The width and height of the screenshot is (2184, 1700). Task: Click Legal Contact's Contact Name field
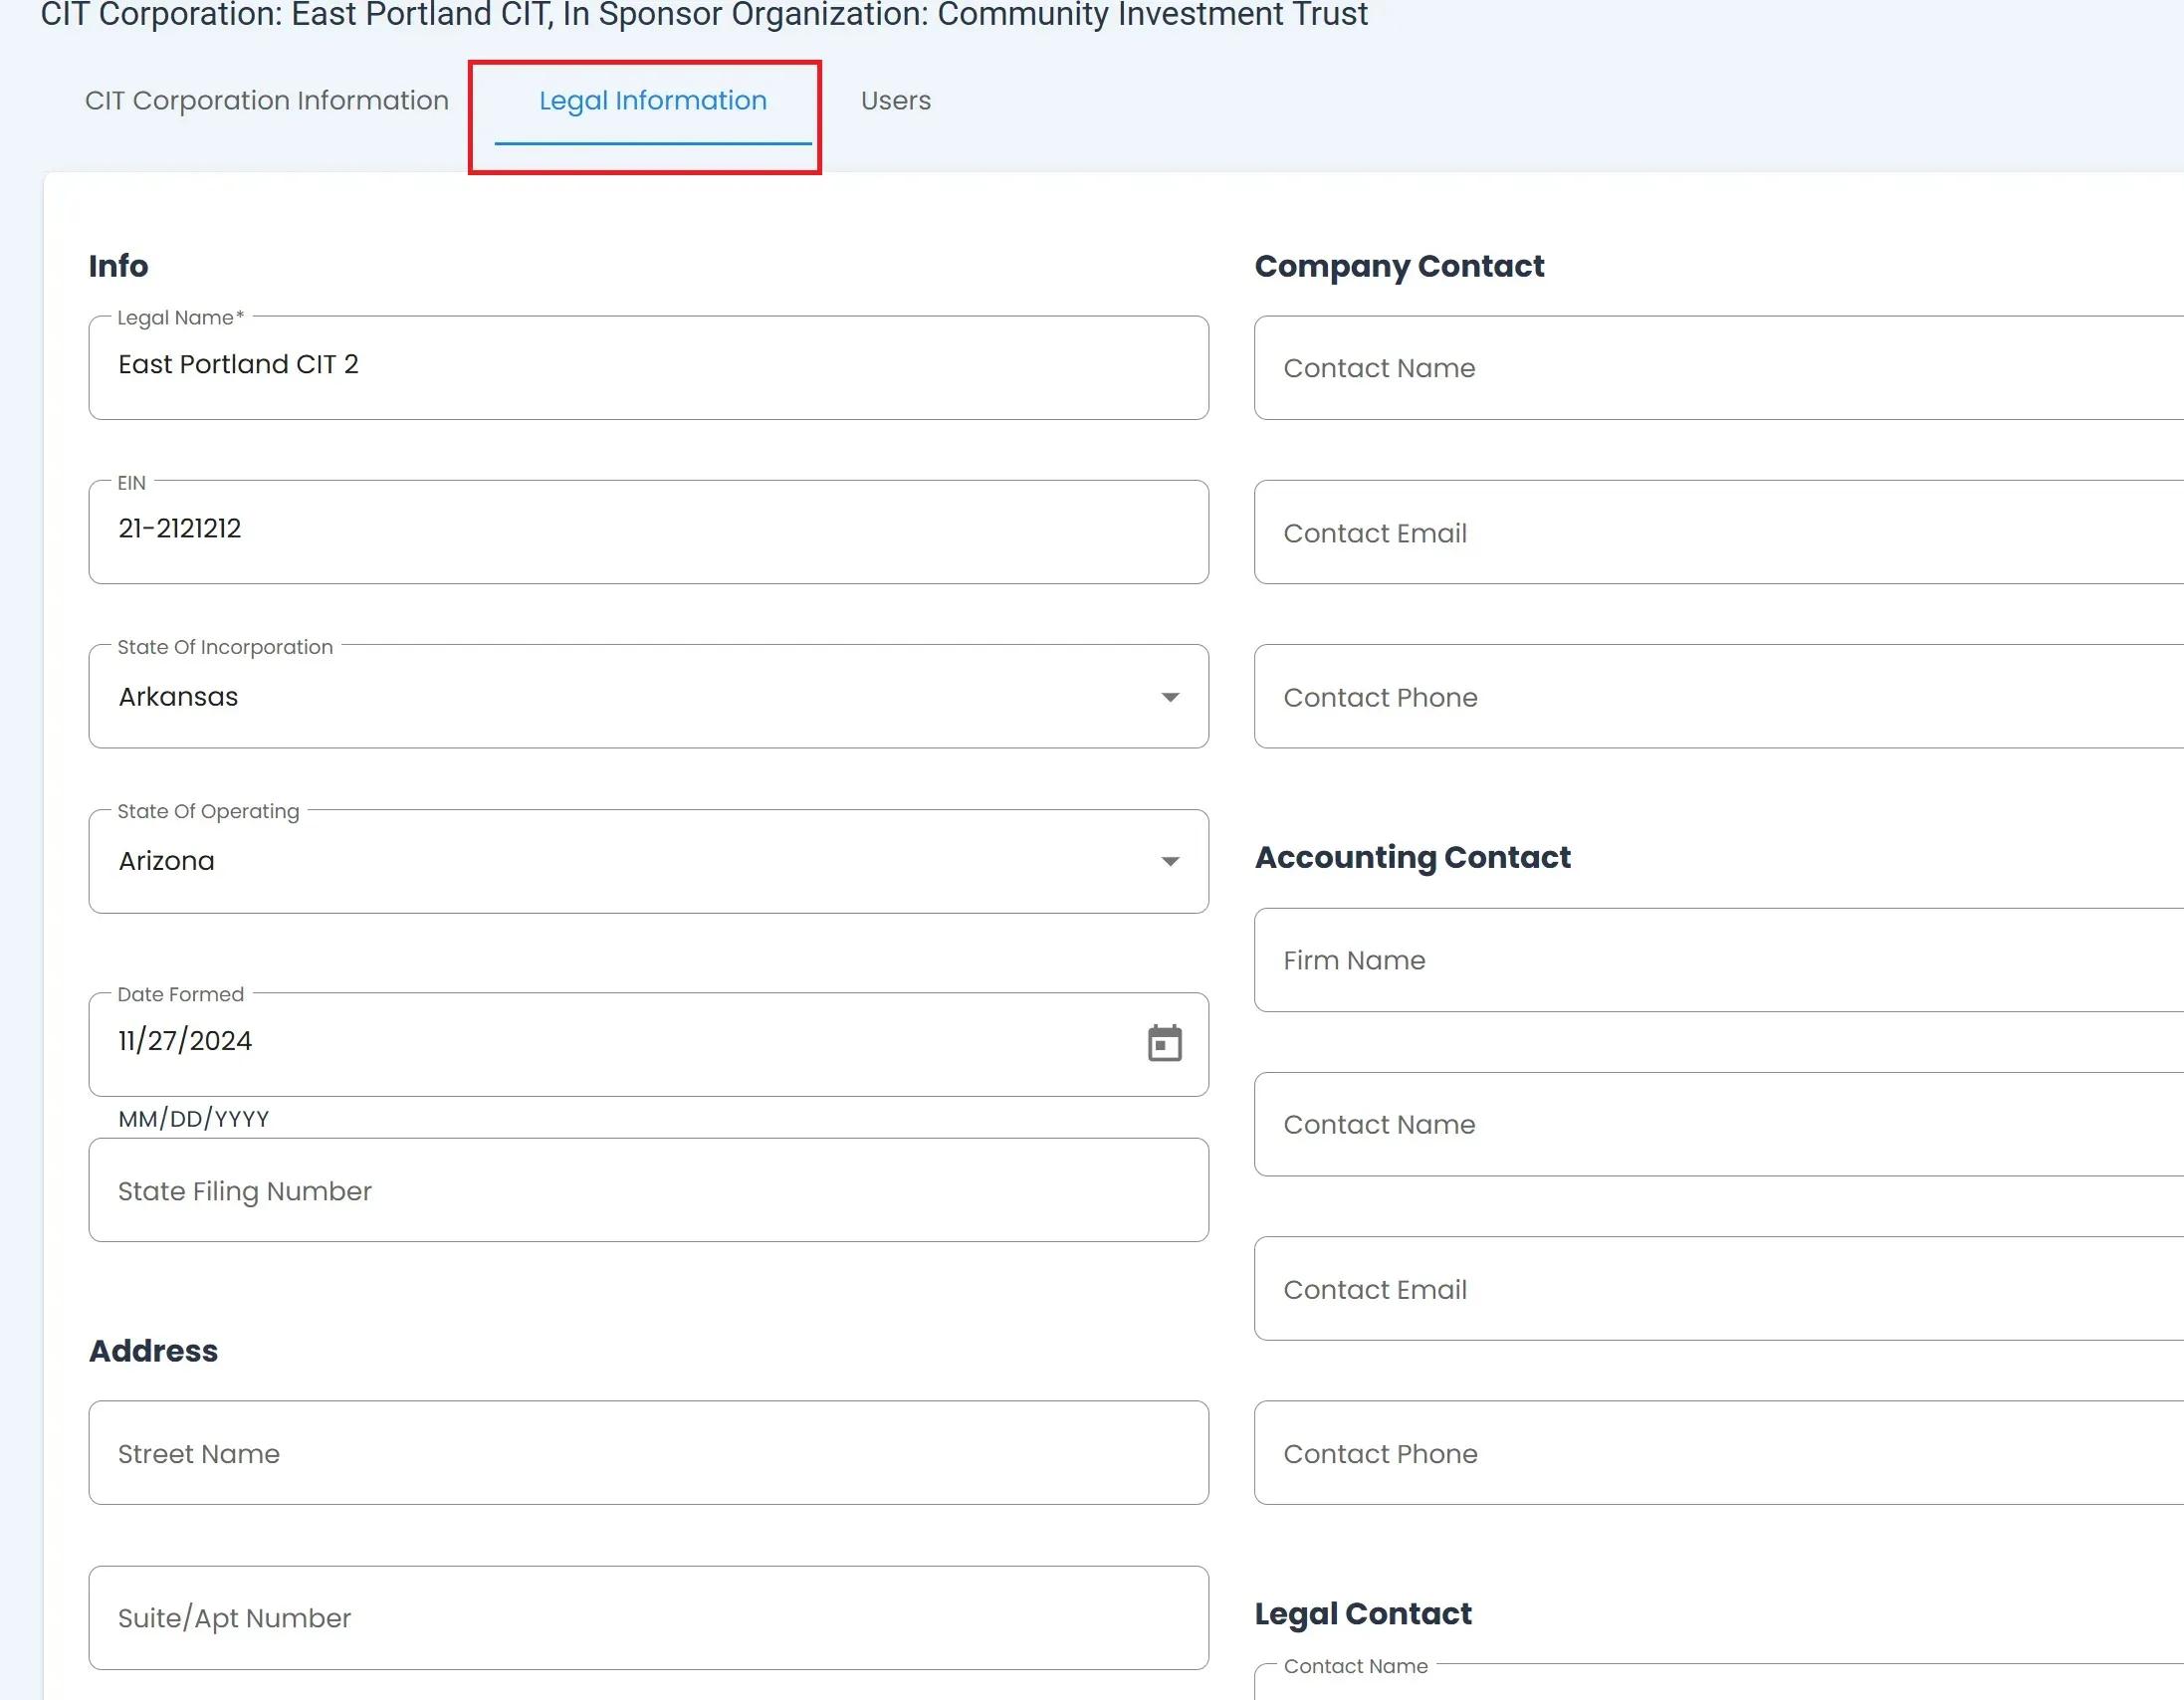tap(1718, 1685)
